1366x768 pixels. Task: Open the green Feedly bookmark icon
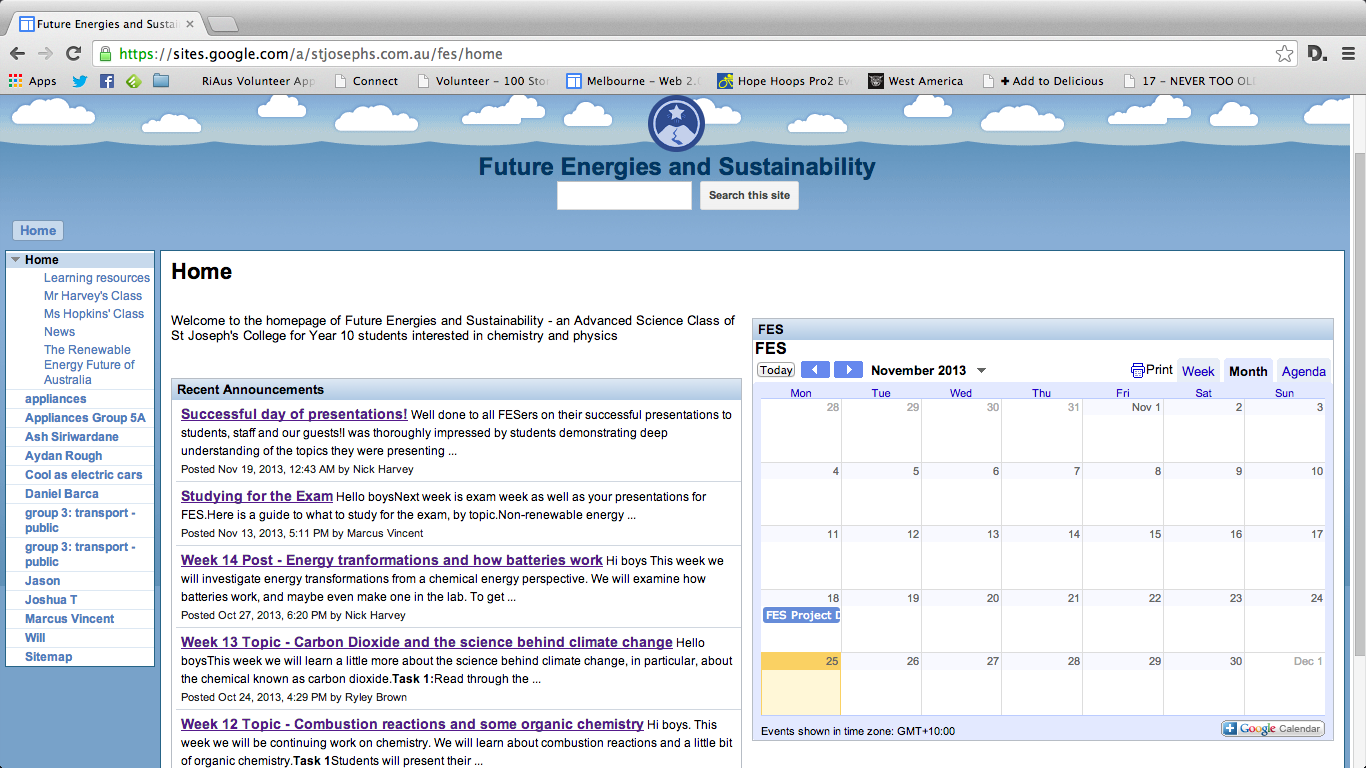[x=133, y=81]
